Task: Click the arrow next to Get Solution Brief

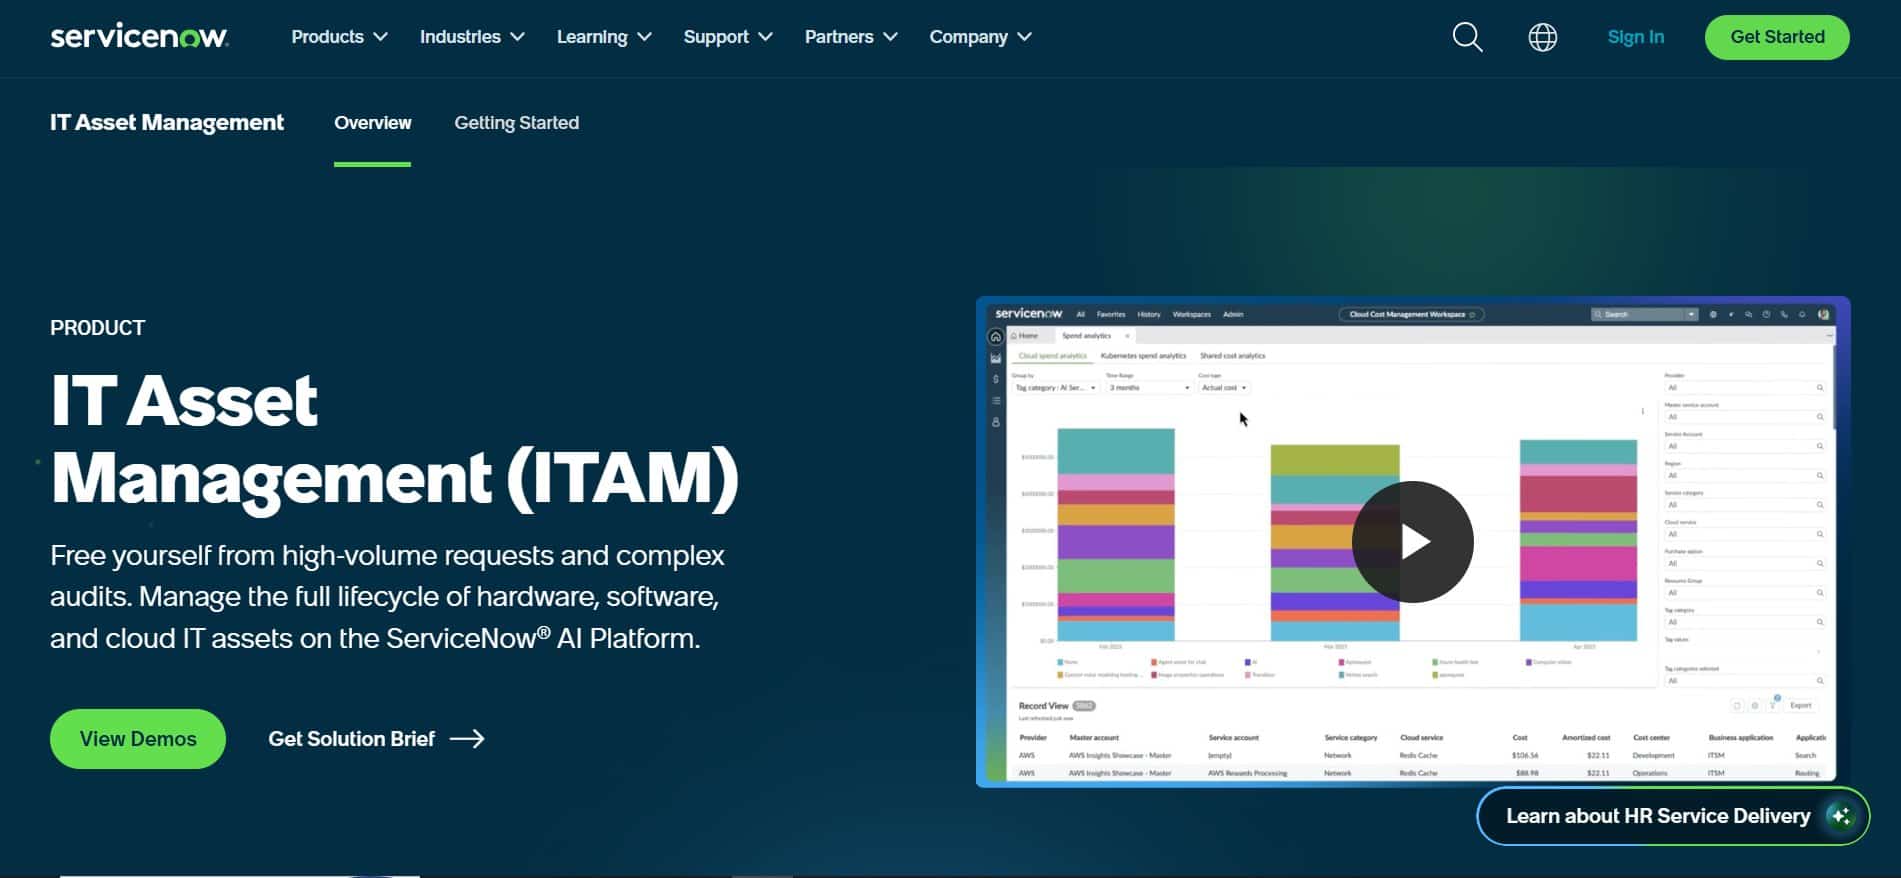Action: (467, 739)
